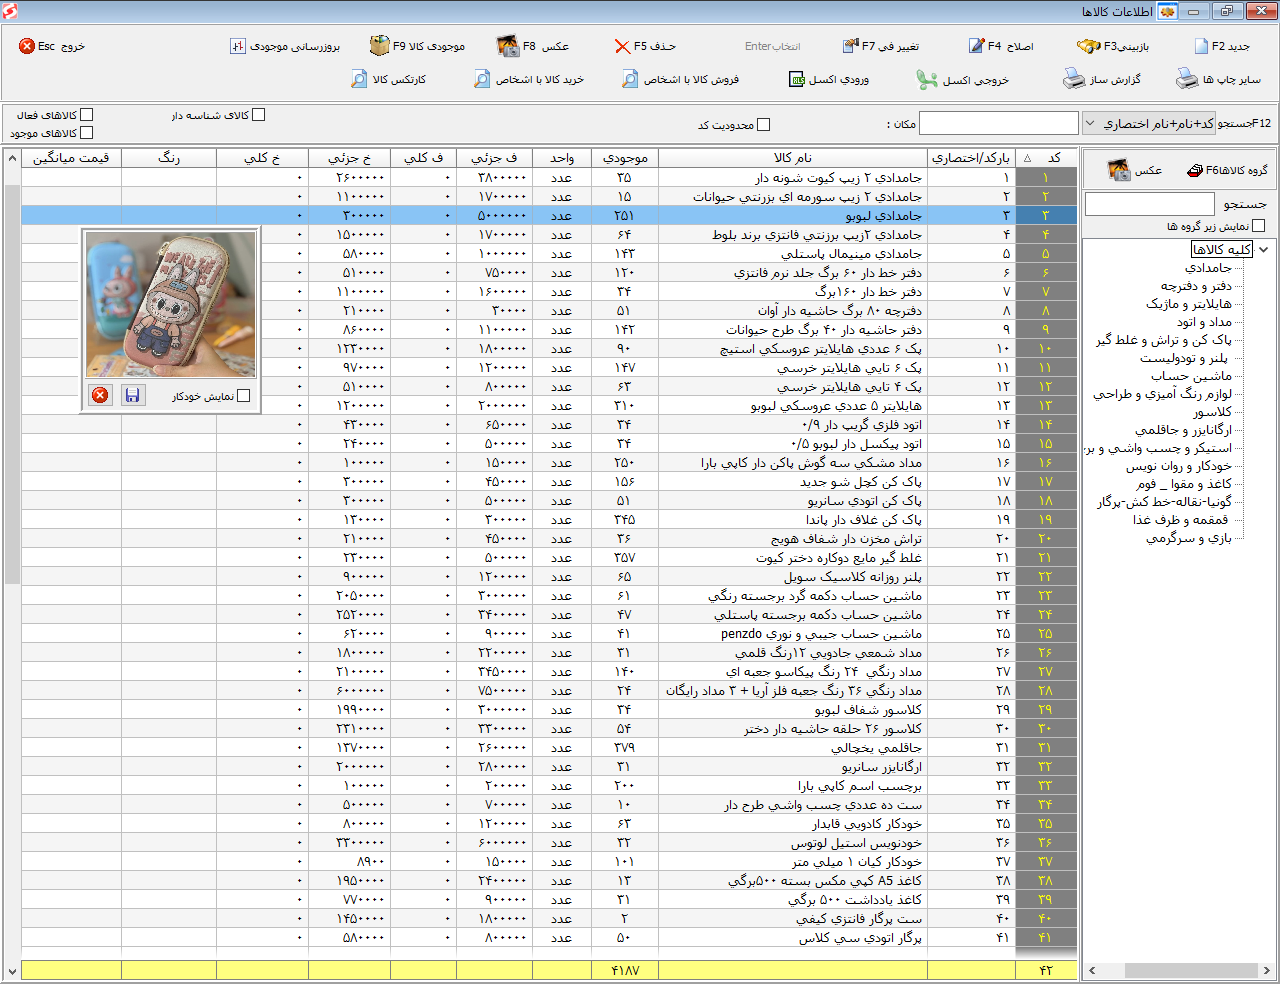Image resolution: width=1280 pixels, height=984 pixels.
Task: Select هایلایتر و ماژیک category
Action: (x=1189, y=304)
